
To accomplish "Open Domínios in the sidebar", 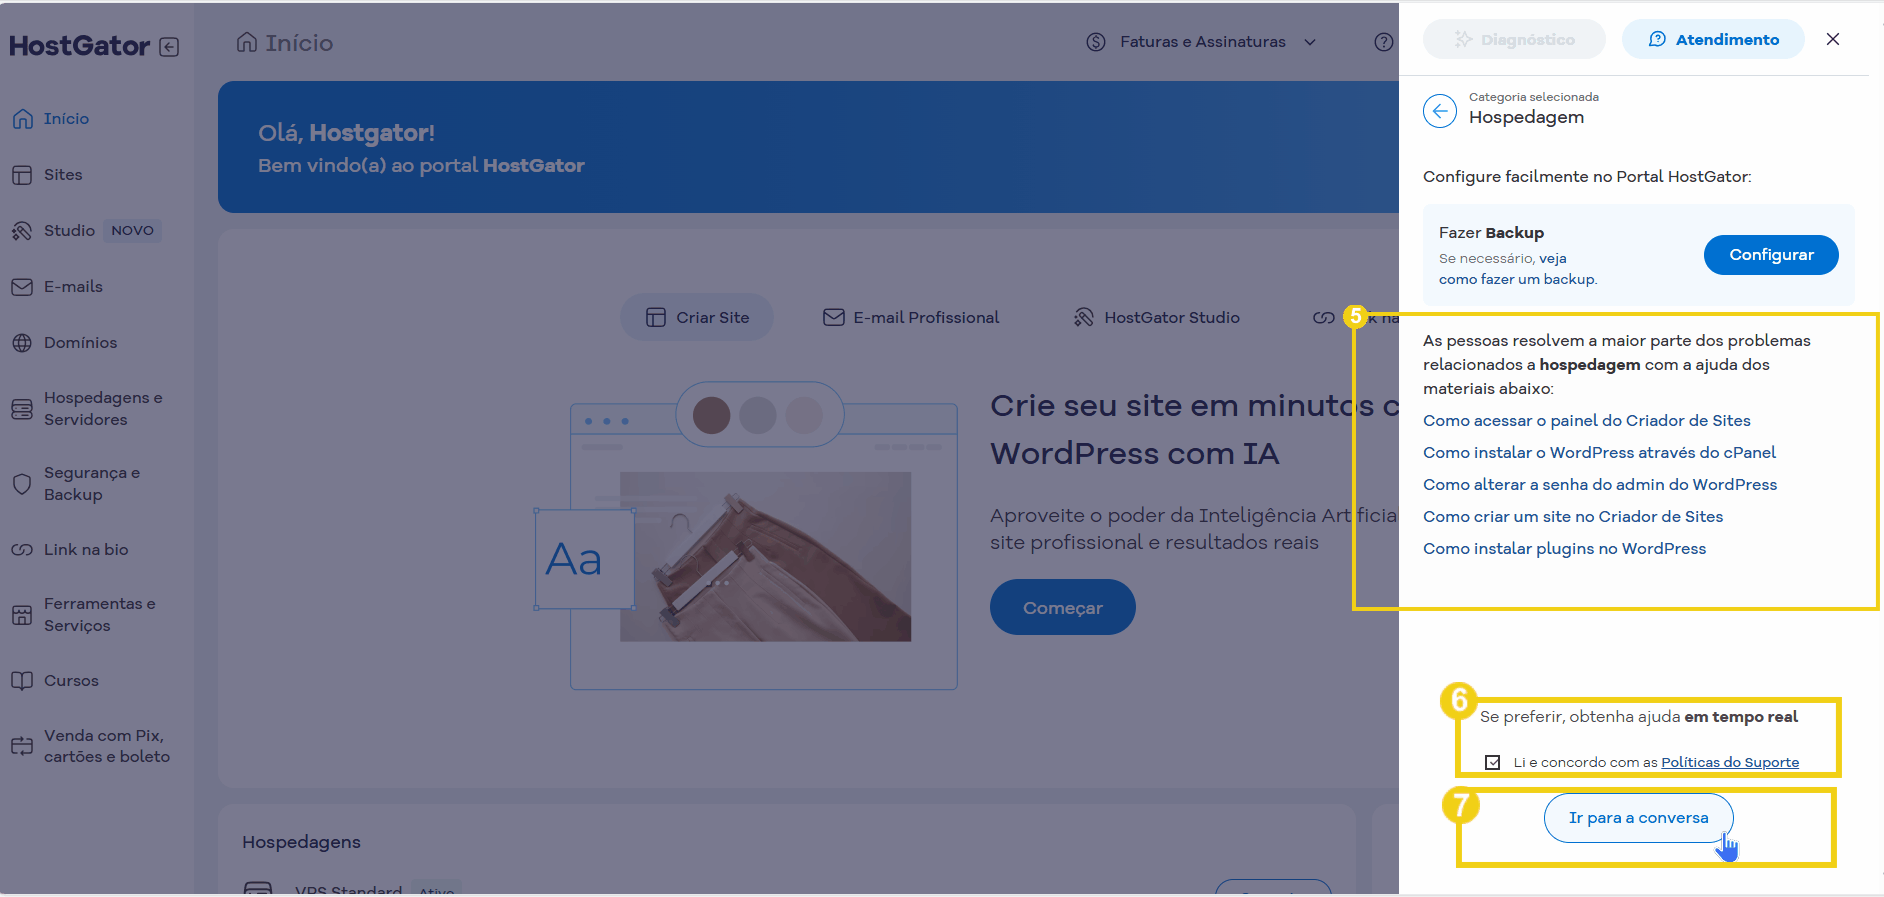I will (x=64, y=343).
